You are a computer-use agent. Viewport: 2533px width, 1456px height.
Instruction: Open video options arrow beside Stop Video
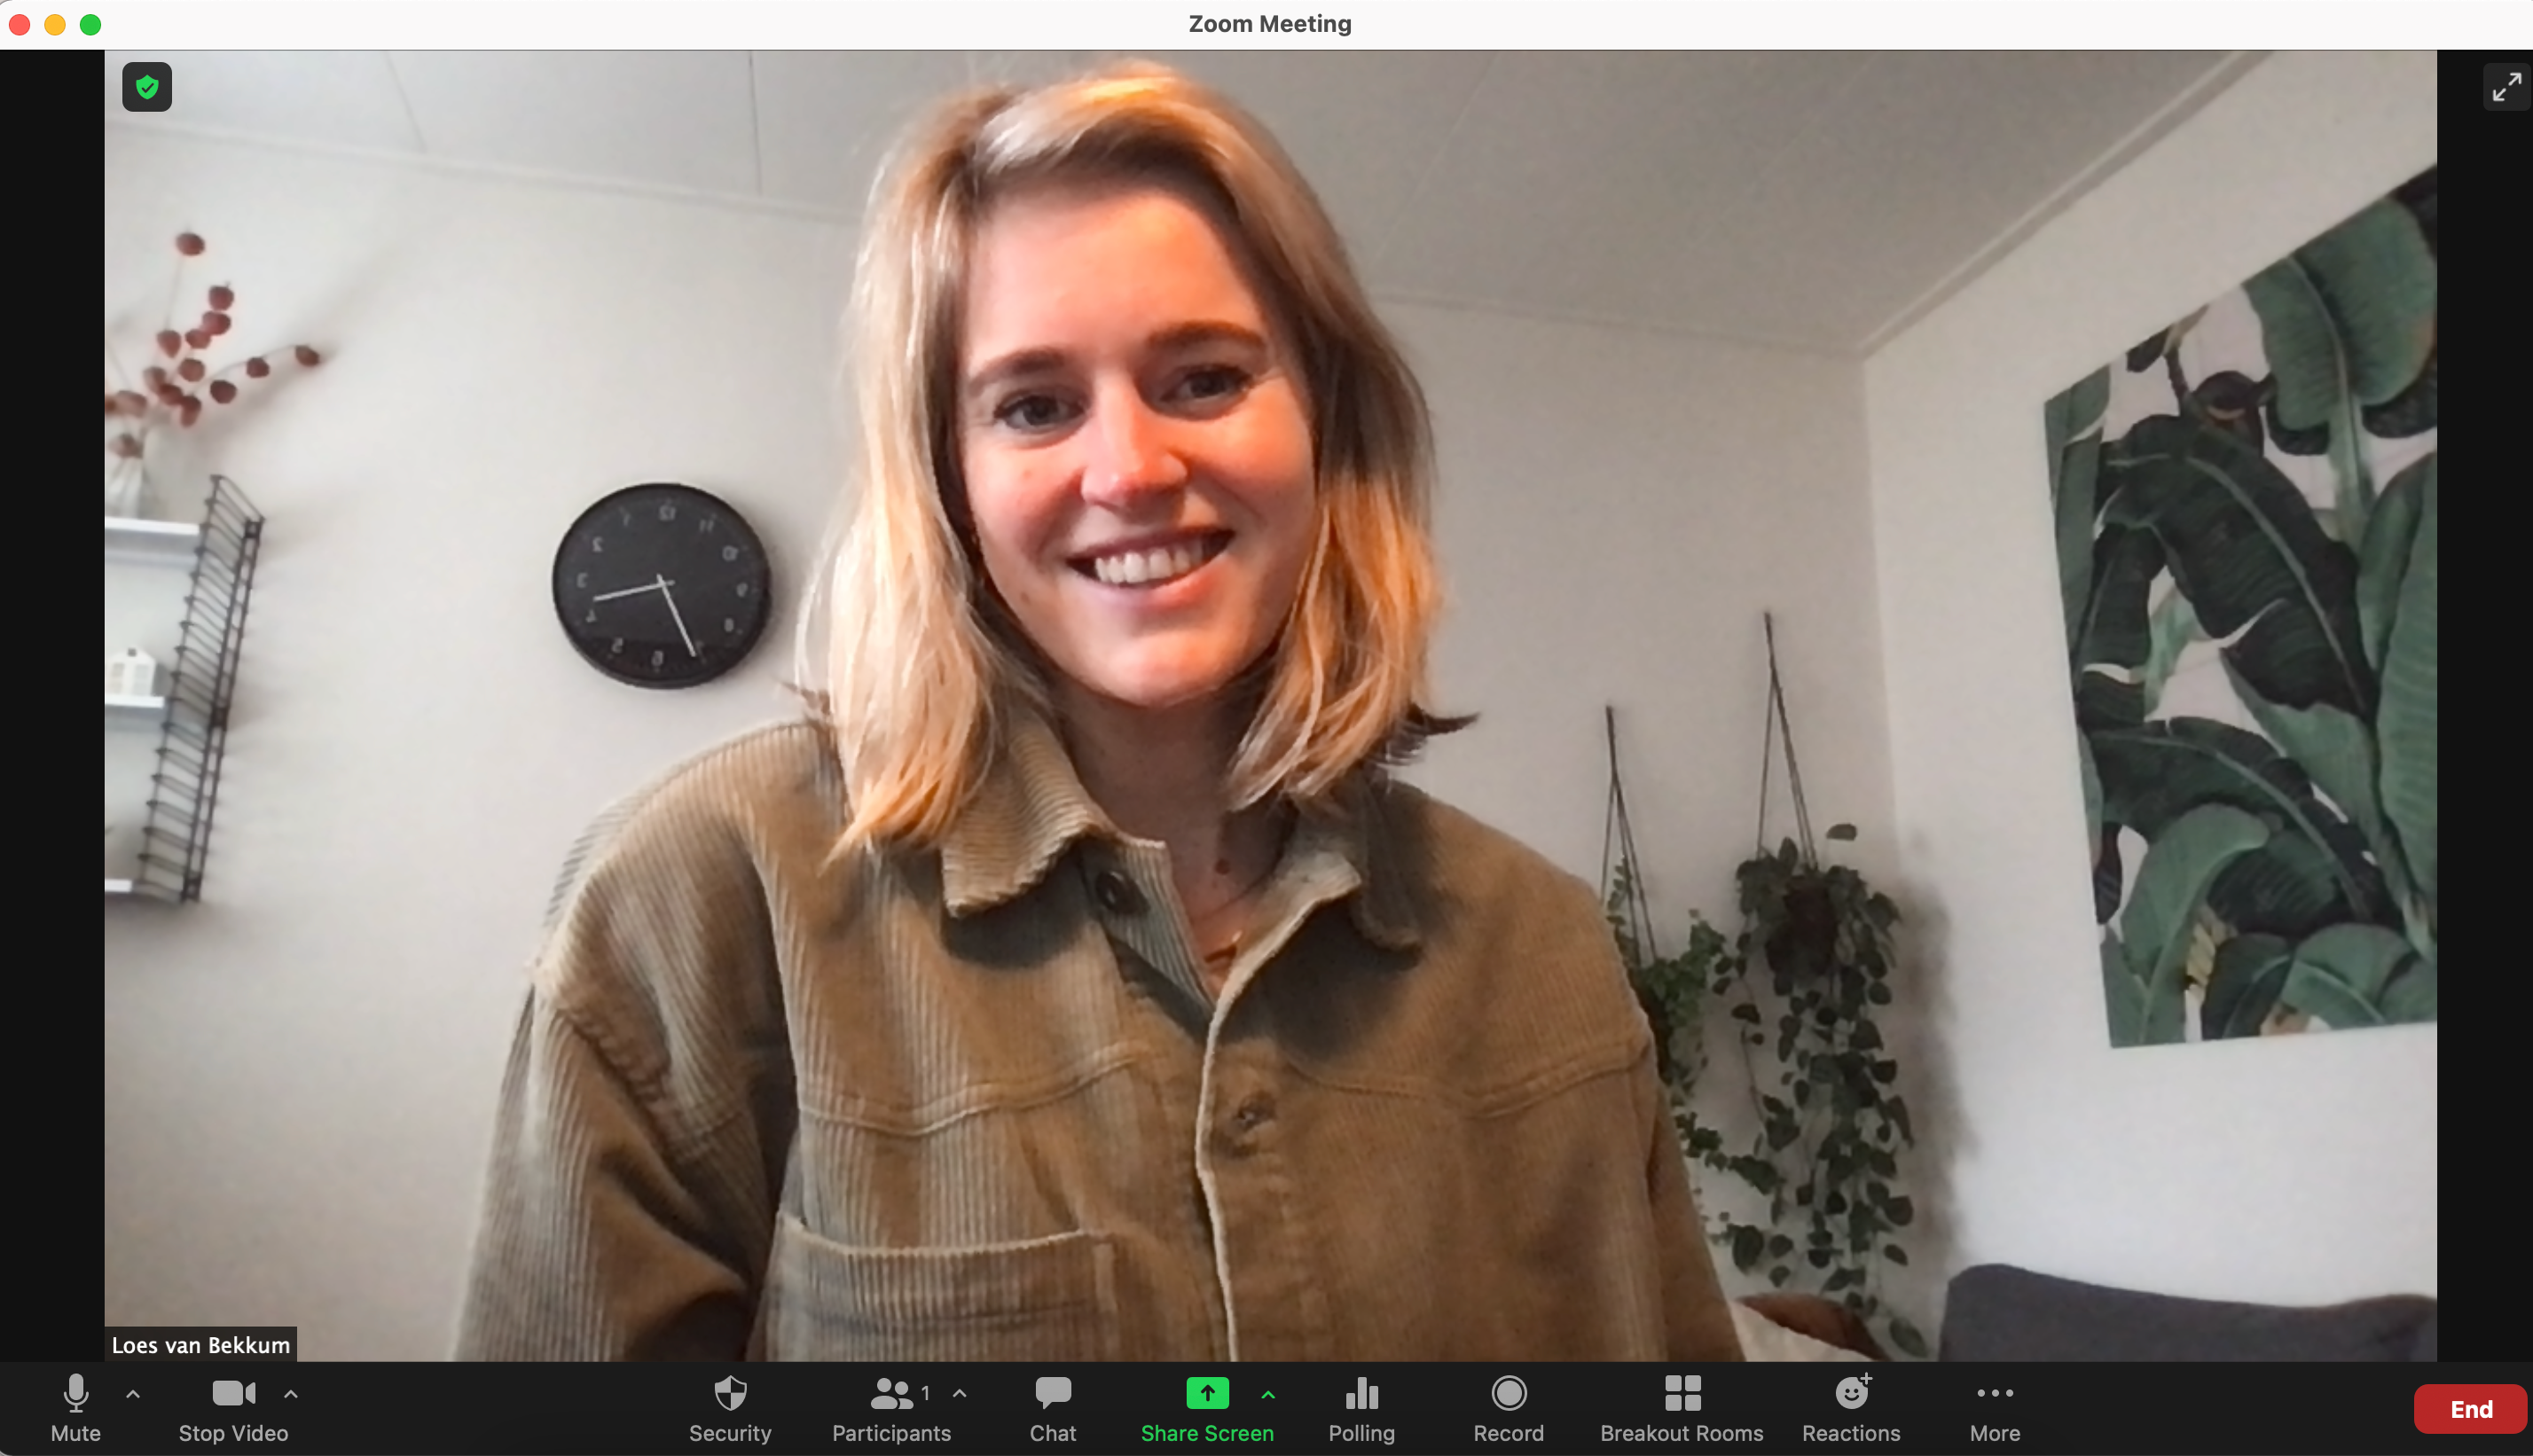(291, 1393)
